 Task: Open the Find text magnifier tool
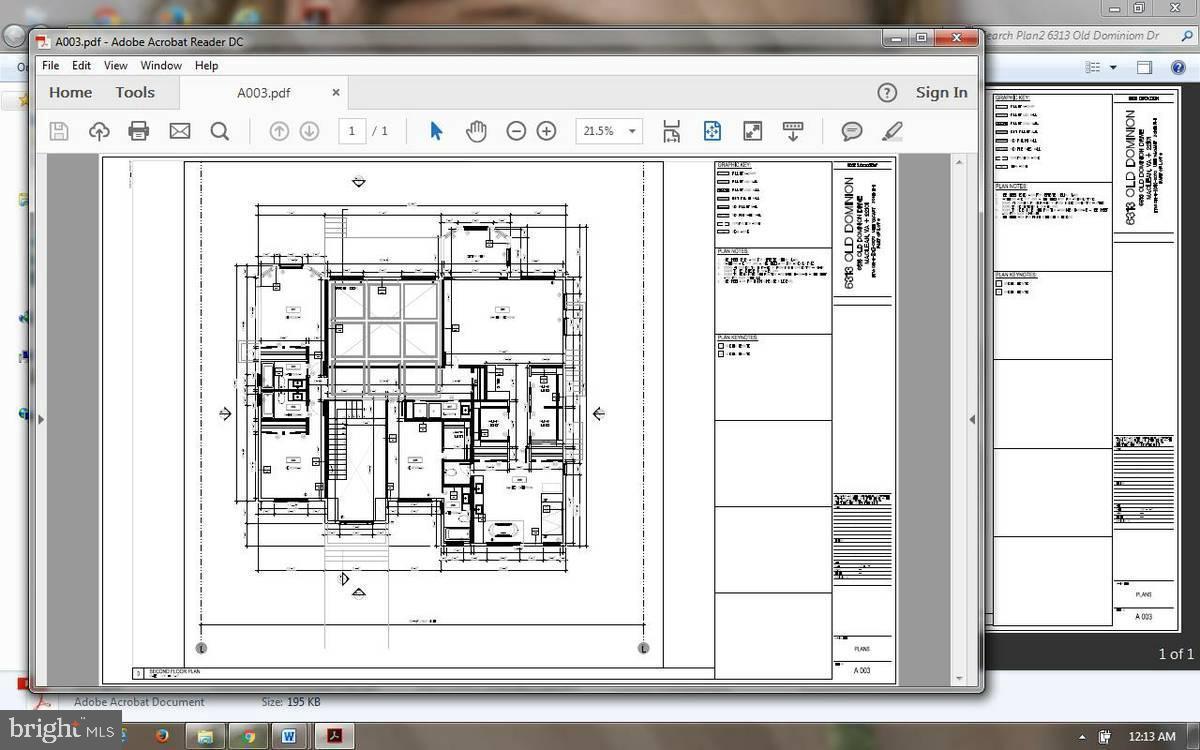[x=220, y=131]
